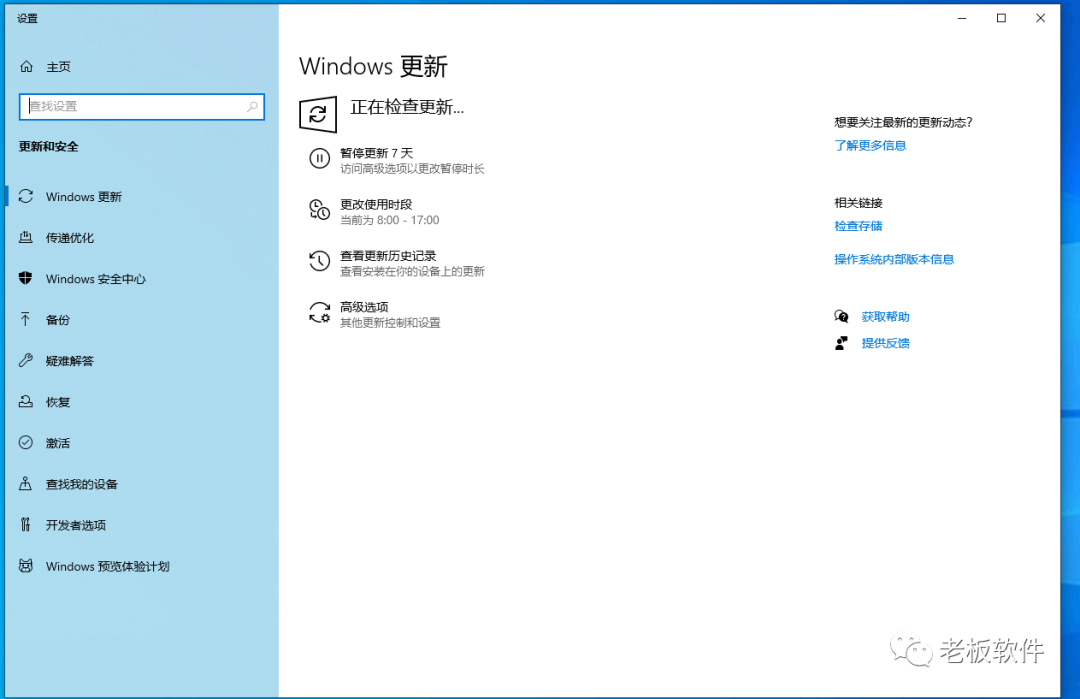Image resolution: width=1080 pixels, height=699 pixels.
Task: Click the 正在检查更新... status text
Action: tap(407, 107)
